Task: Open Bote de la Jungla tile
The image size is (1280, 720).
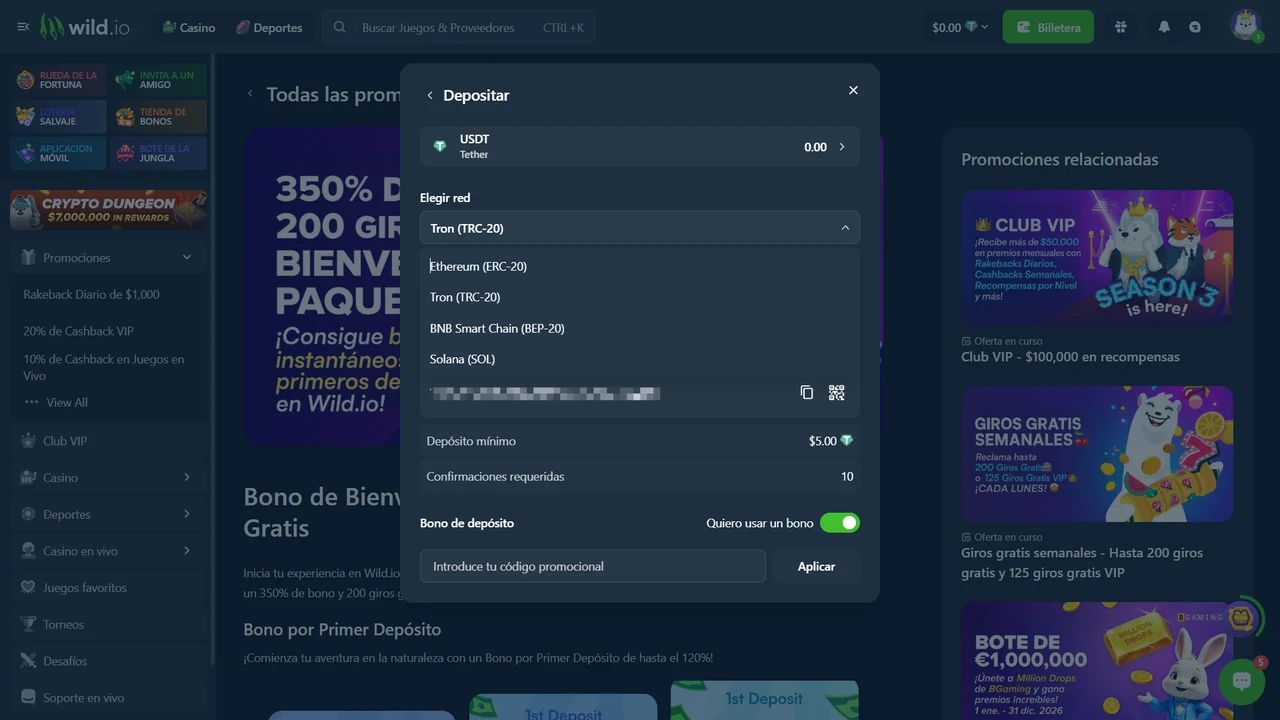Action: [x=158, y=153]
